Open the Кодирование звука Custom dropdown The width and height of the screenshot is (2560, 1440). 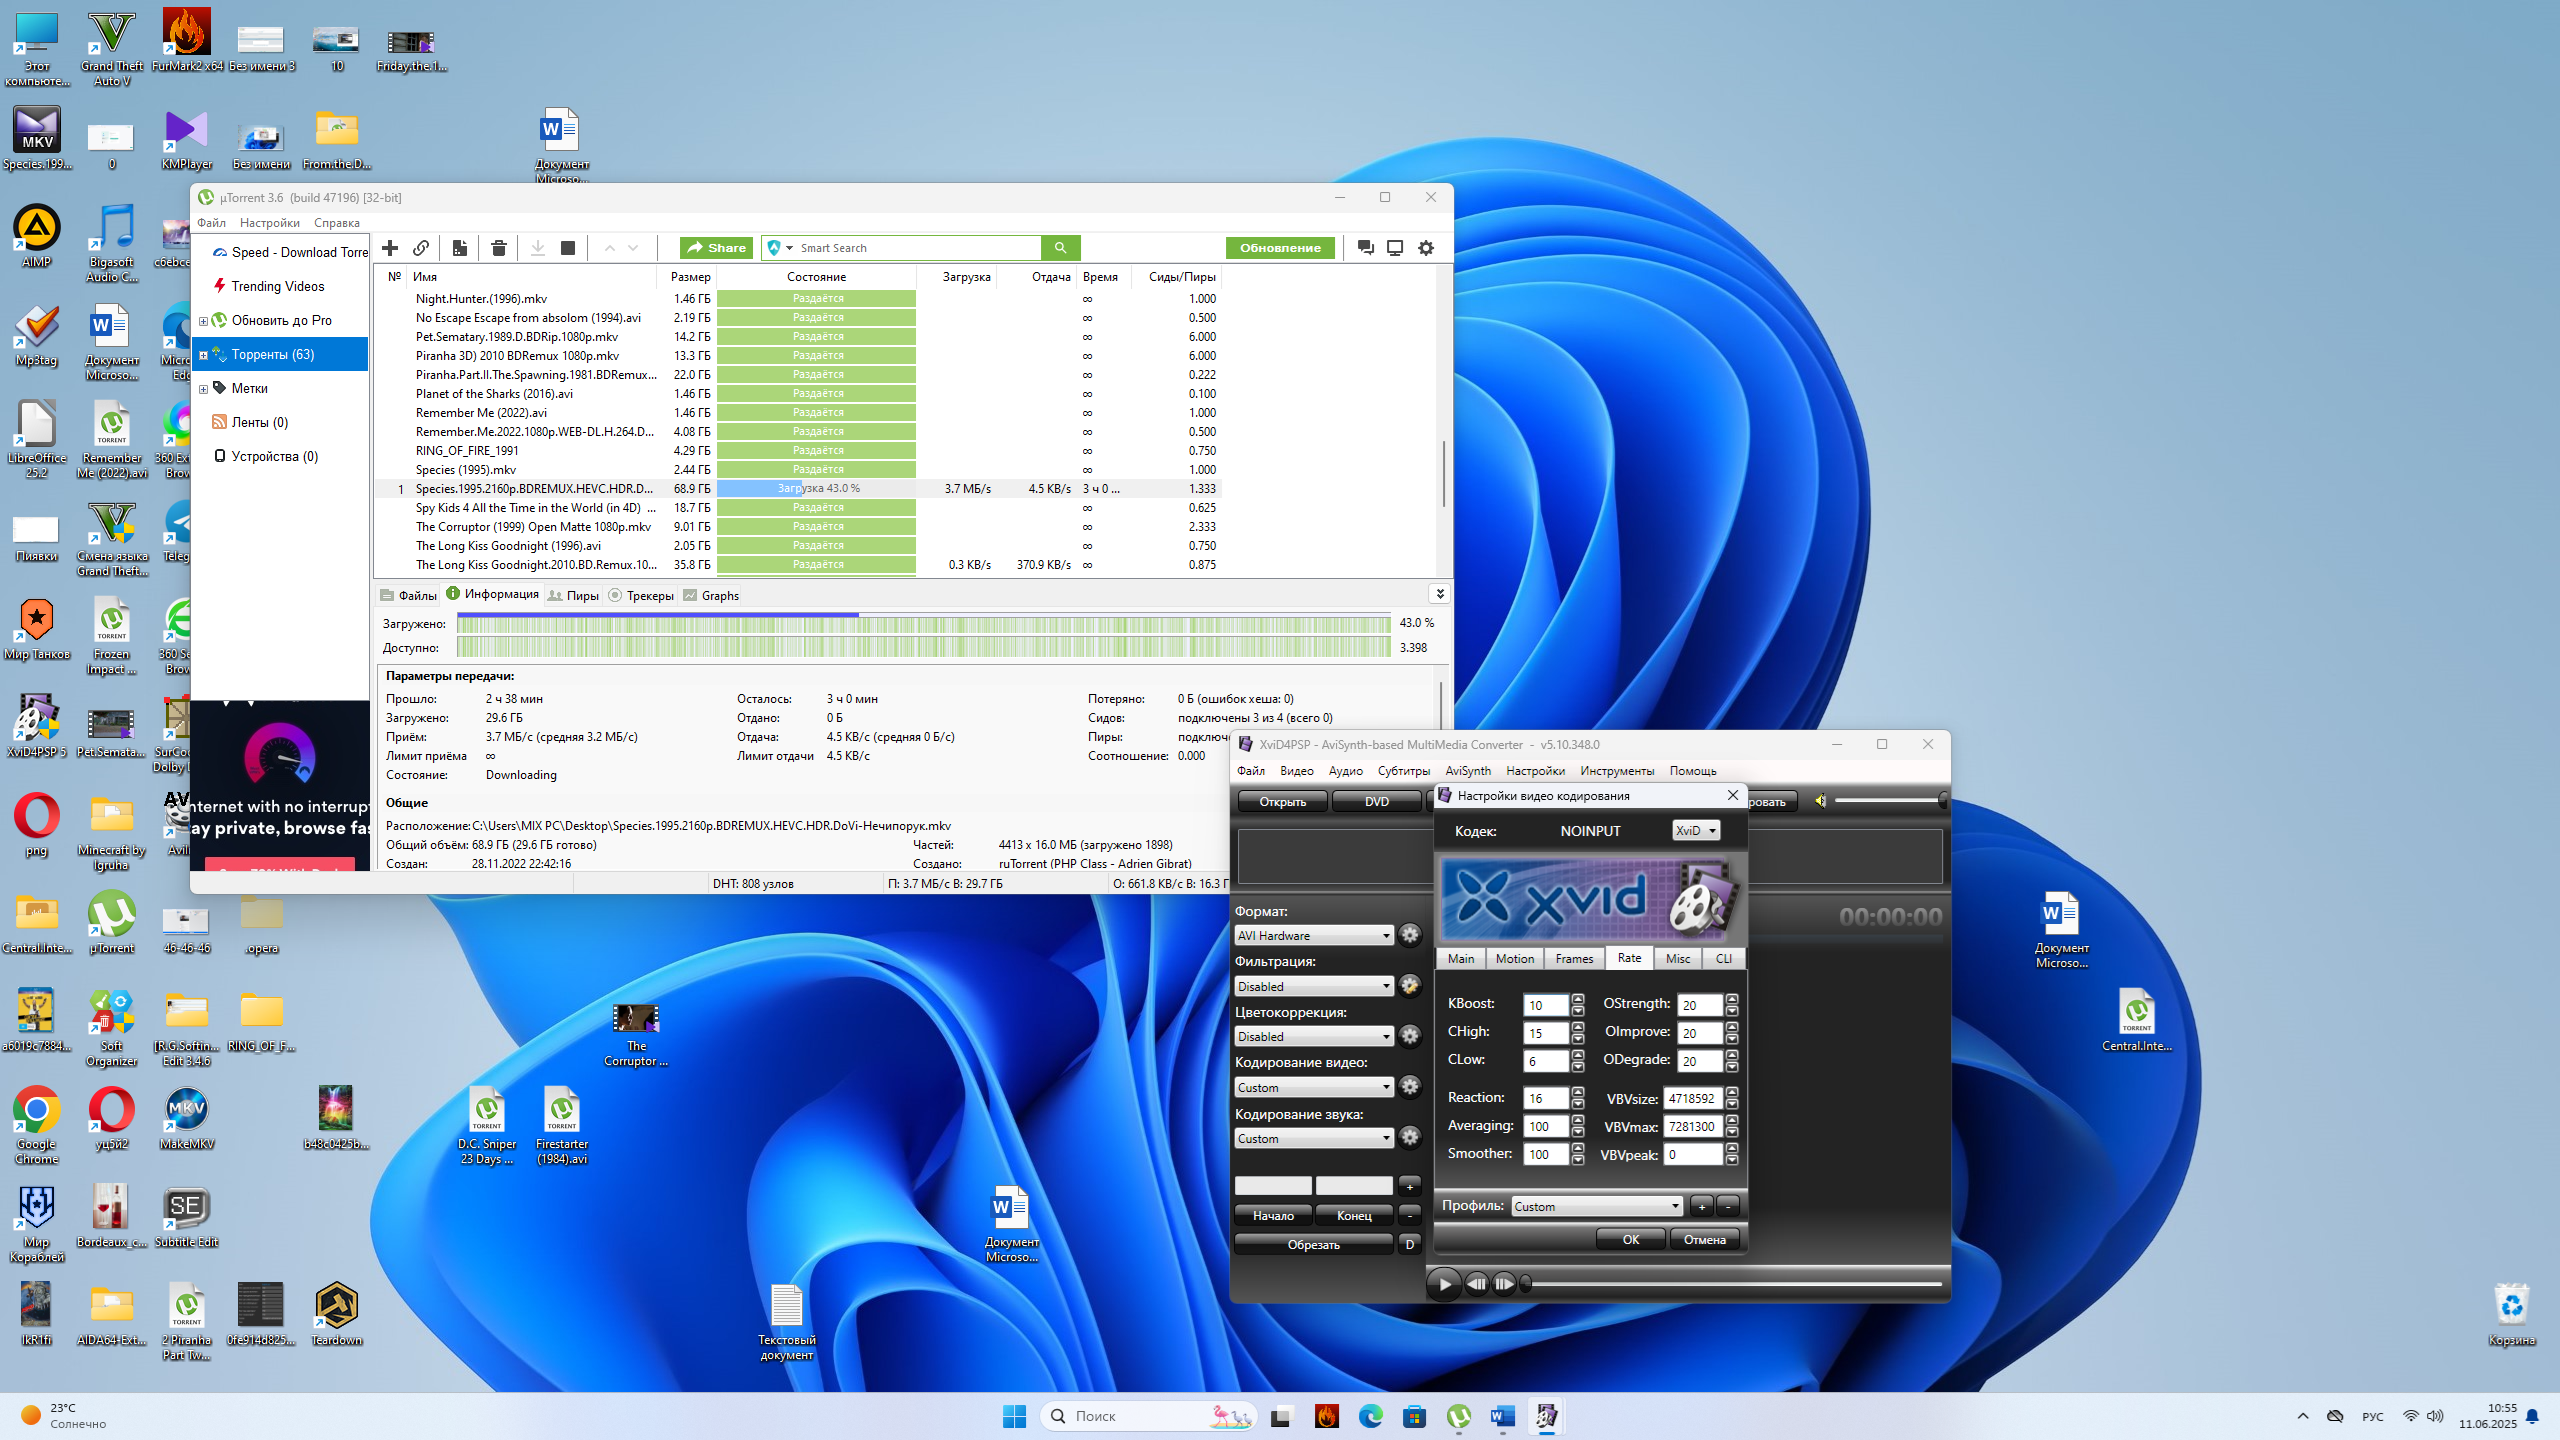pos(1314,1138)
